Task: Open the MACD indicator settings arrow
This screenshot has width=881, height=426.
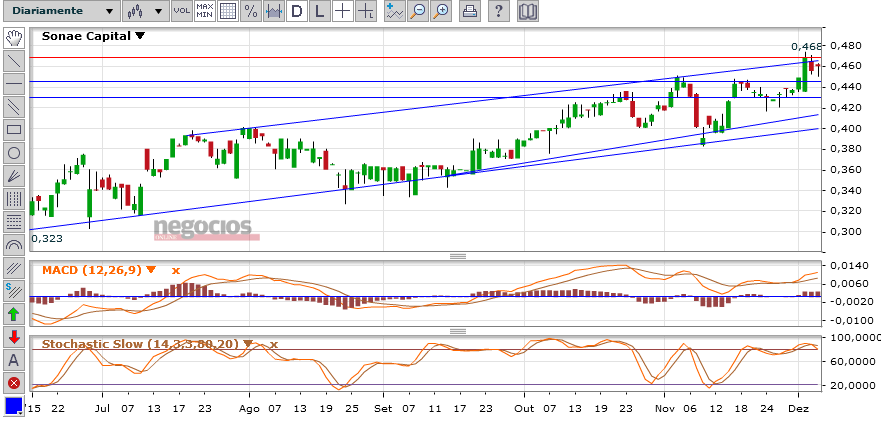Action: pyautogui.click(x=151, y=270)
